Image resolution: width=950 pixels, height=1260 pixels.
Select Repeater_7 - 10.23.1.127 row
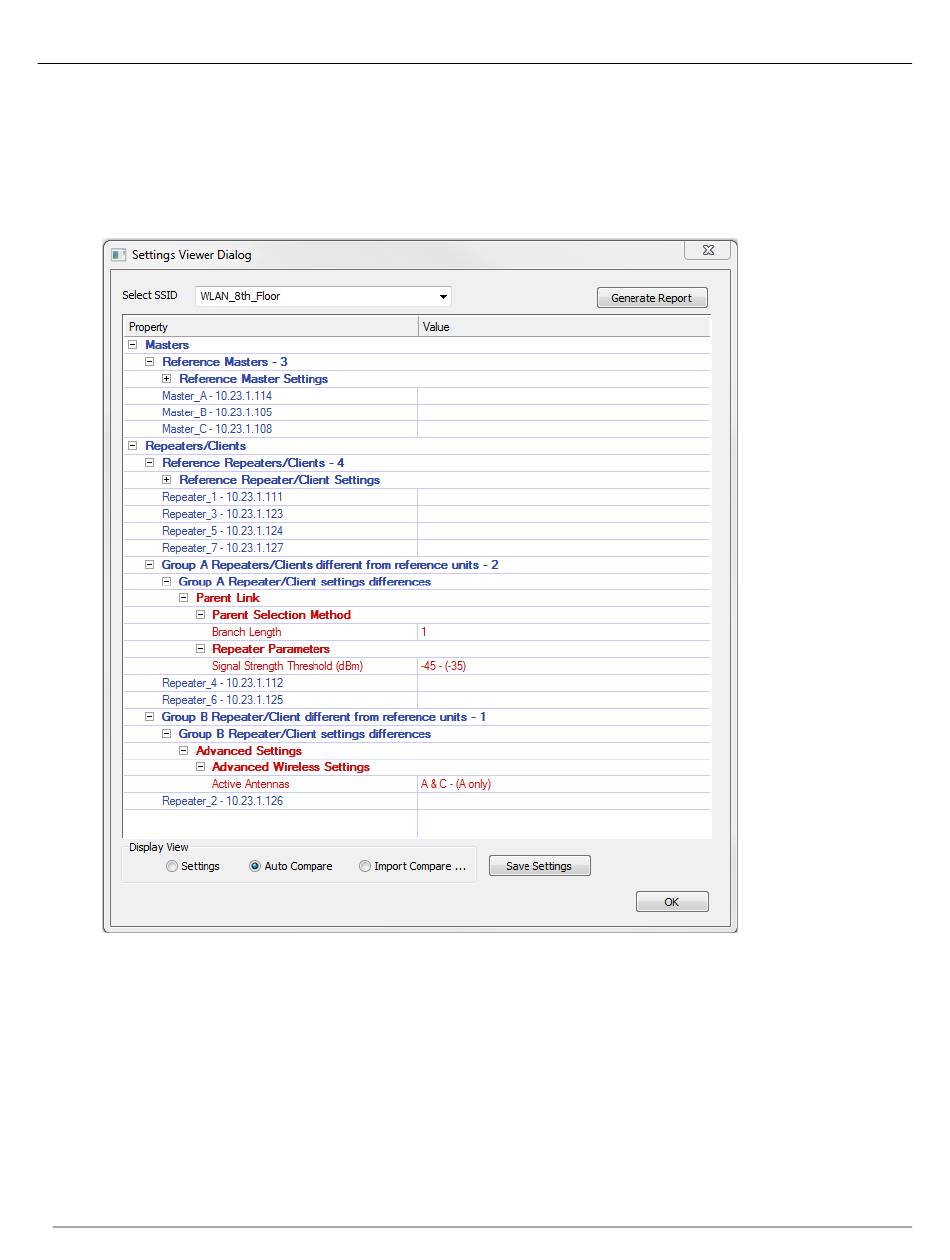tap(416, 548)
